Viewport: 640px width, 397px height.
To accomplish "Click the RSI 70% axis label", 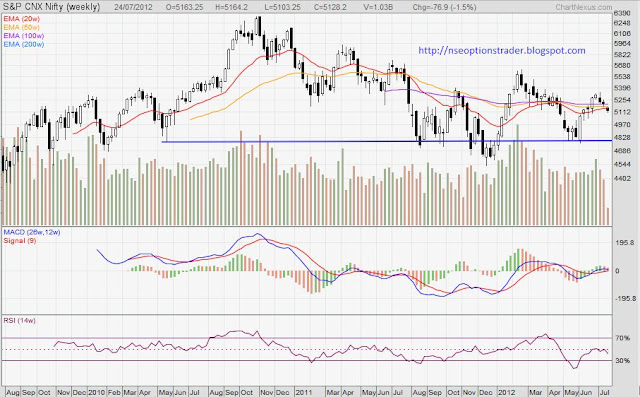I will click(622, 338).
